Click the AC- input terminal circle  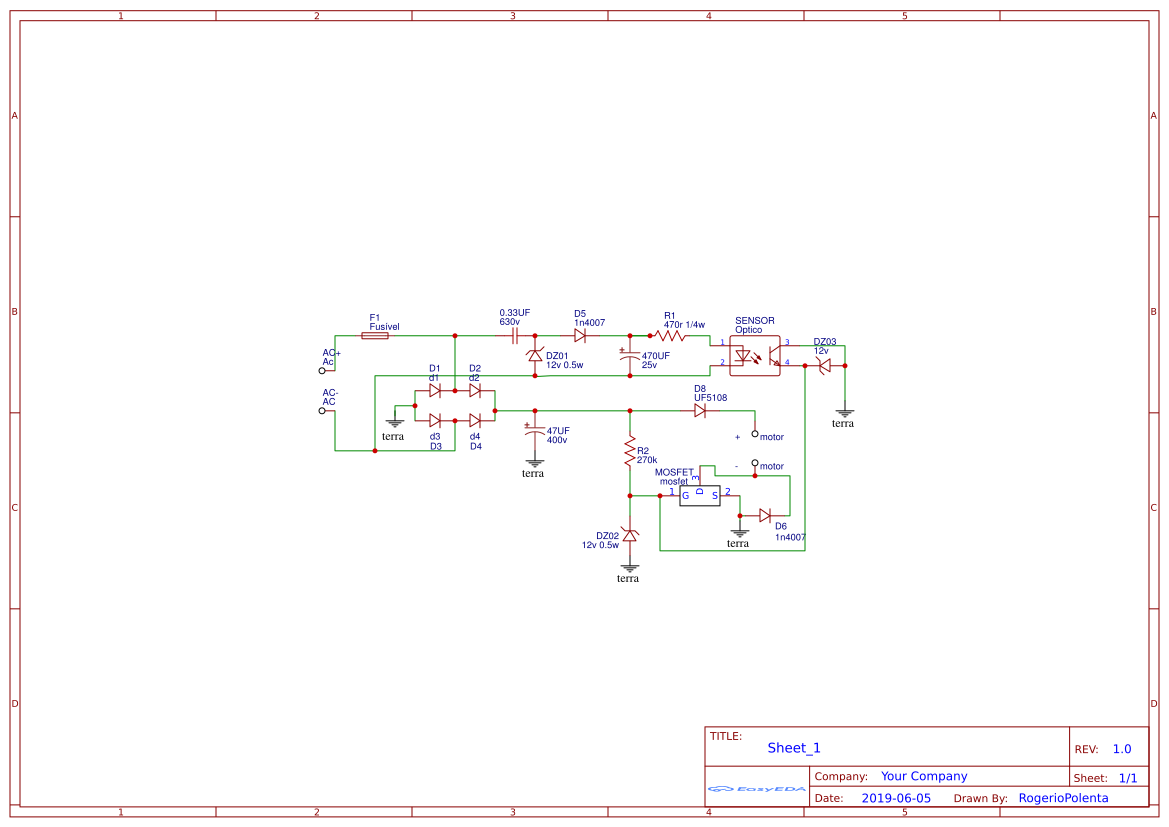click(x=322, y=410)
